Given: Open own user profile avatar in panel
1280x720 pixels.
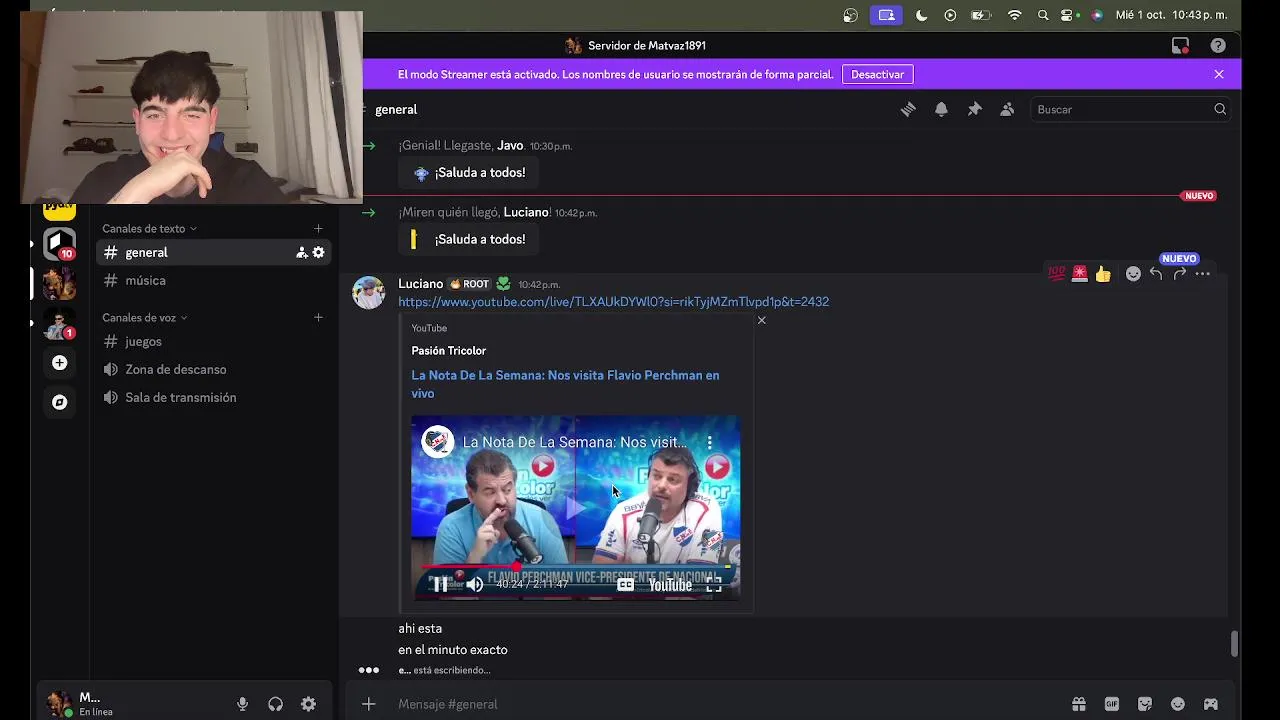Looking at the screenshot, I should 59,703.
